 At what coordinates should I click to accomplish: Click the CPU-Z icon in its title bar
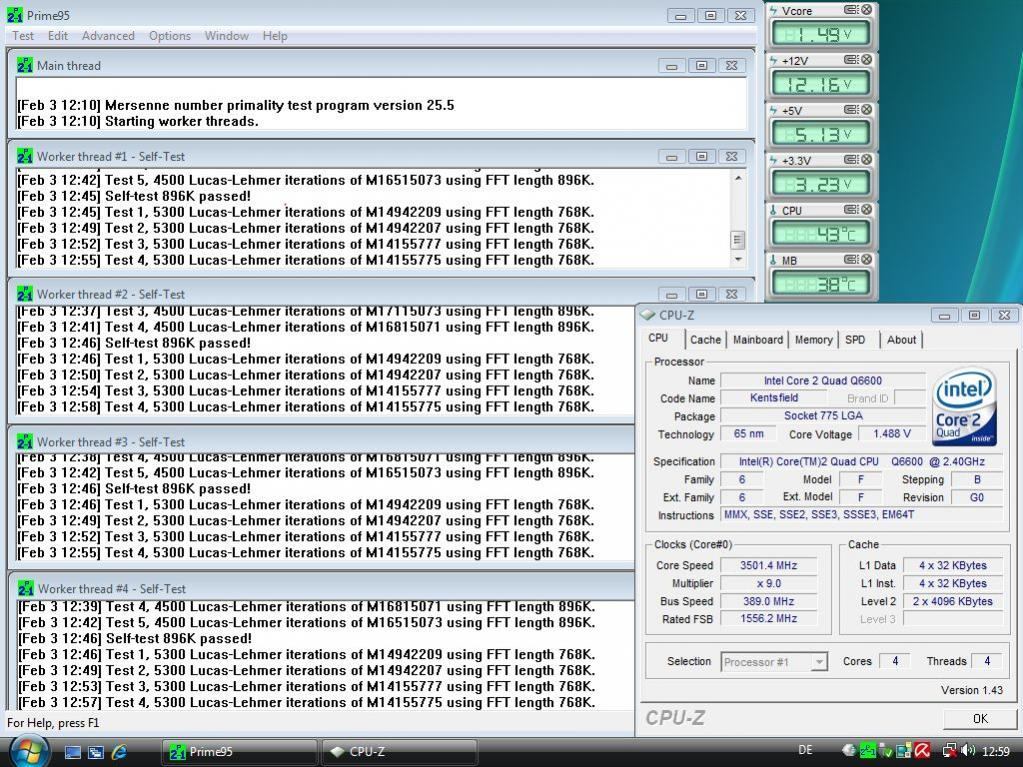coord(647,315)
